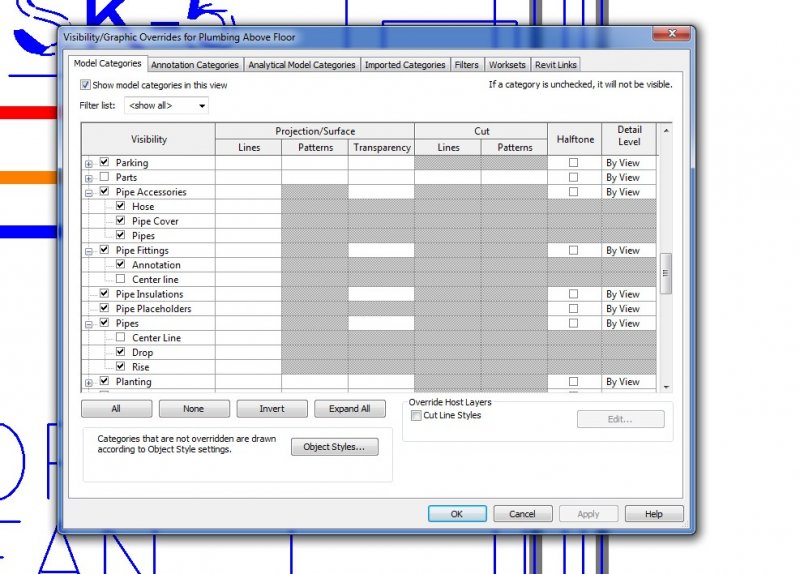Enable Halftone for Planting
800x574 pixels.
[573, 382]
